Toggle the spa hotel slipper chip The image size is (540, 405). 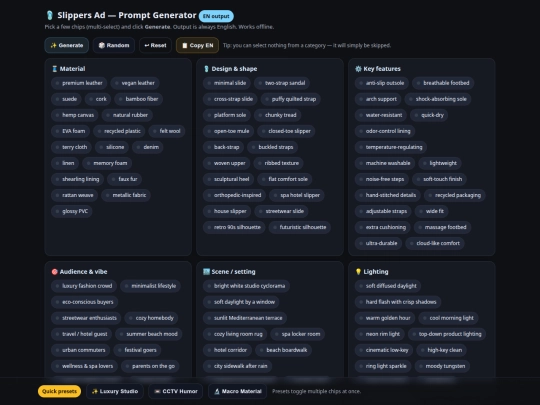point(297,195)
